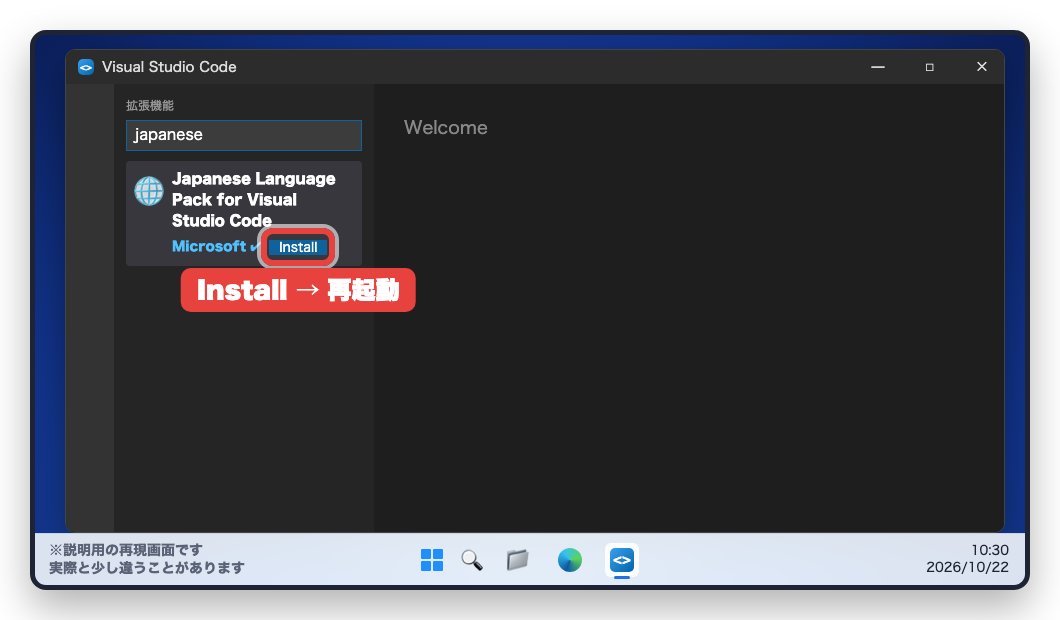Image resolution: width=1060 pixels, height=620 pixels.
Task: Maximize the Visual Studio Code window
Action: coord(930,67)
